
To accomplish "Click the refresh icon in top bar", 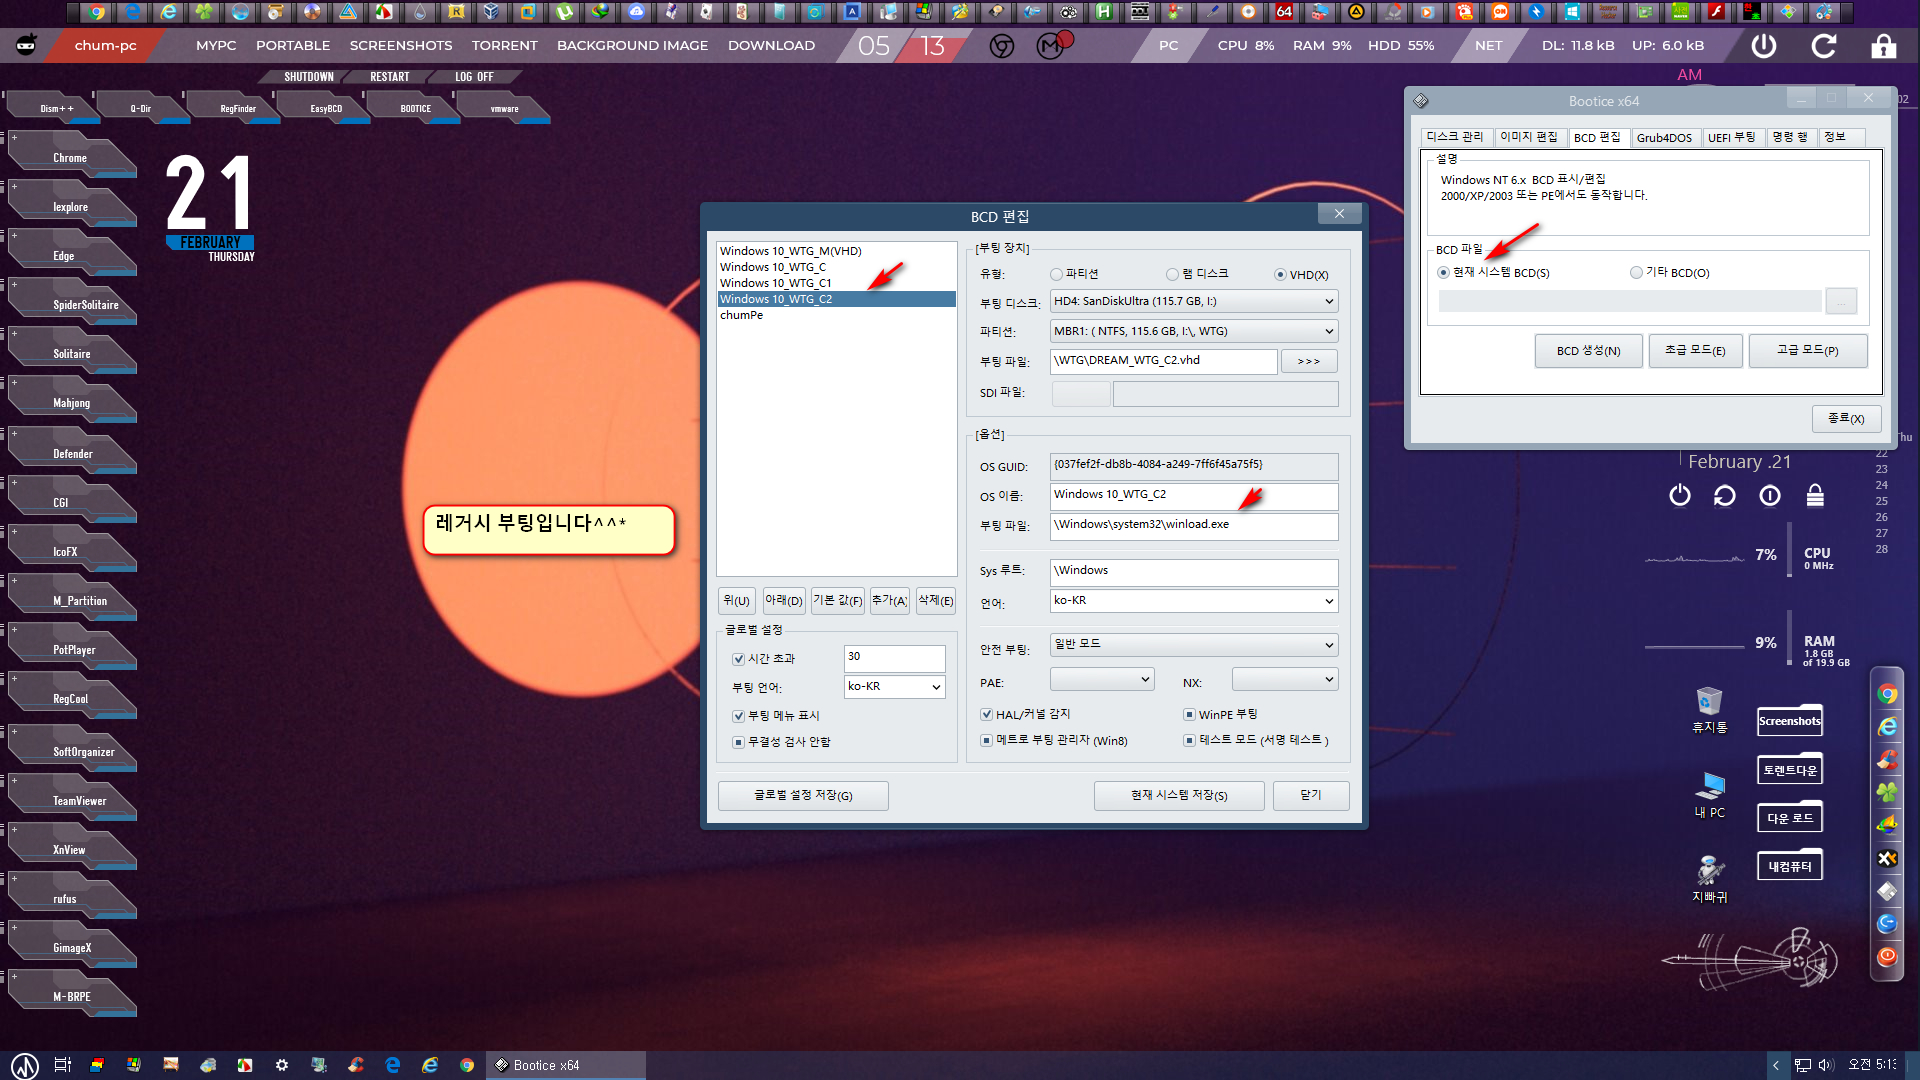I will [1824, 46].
